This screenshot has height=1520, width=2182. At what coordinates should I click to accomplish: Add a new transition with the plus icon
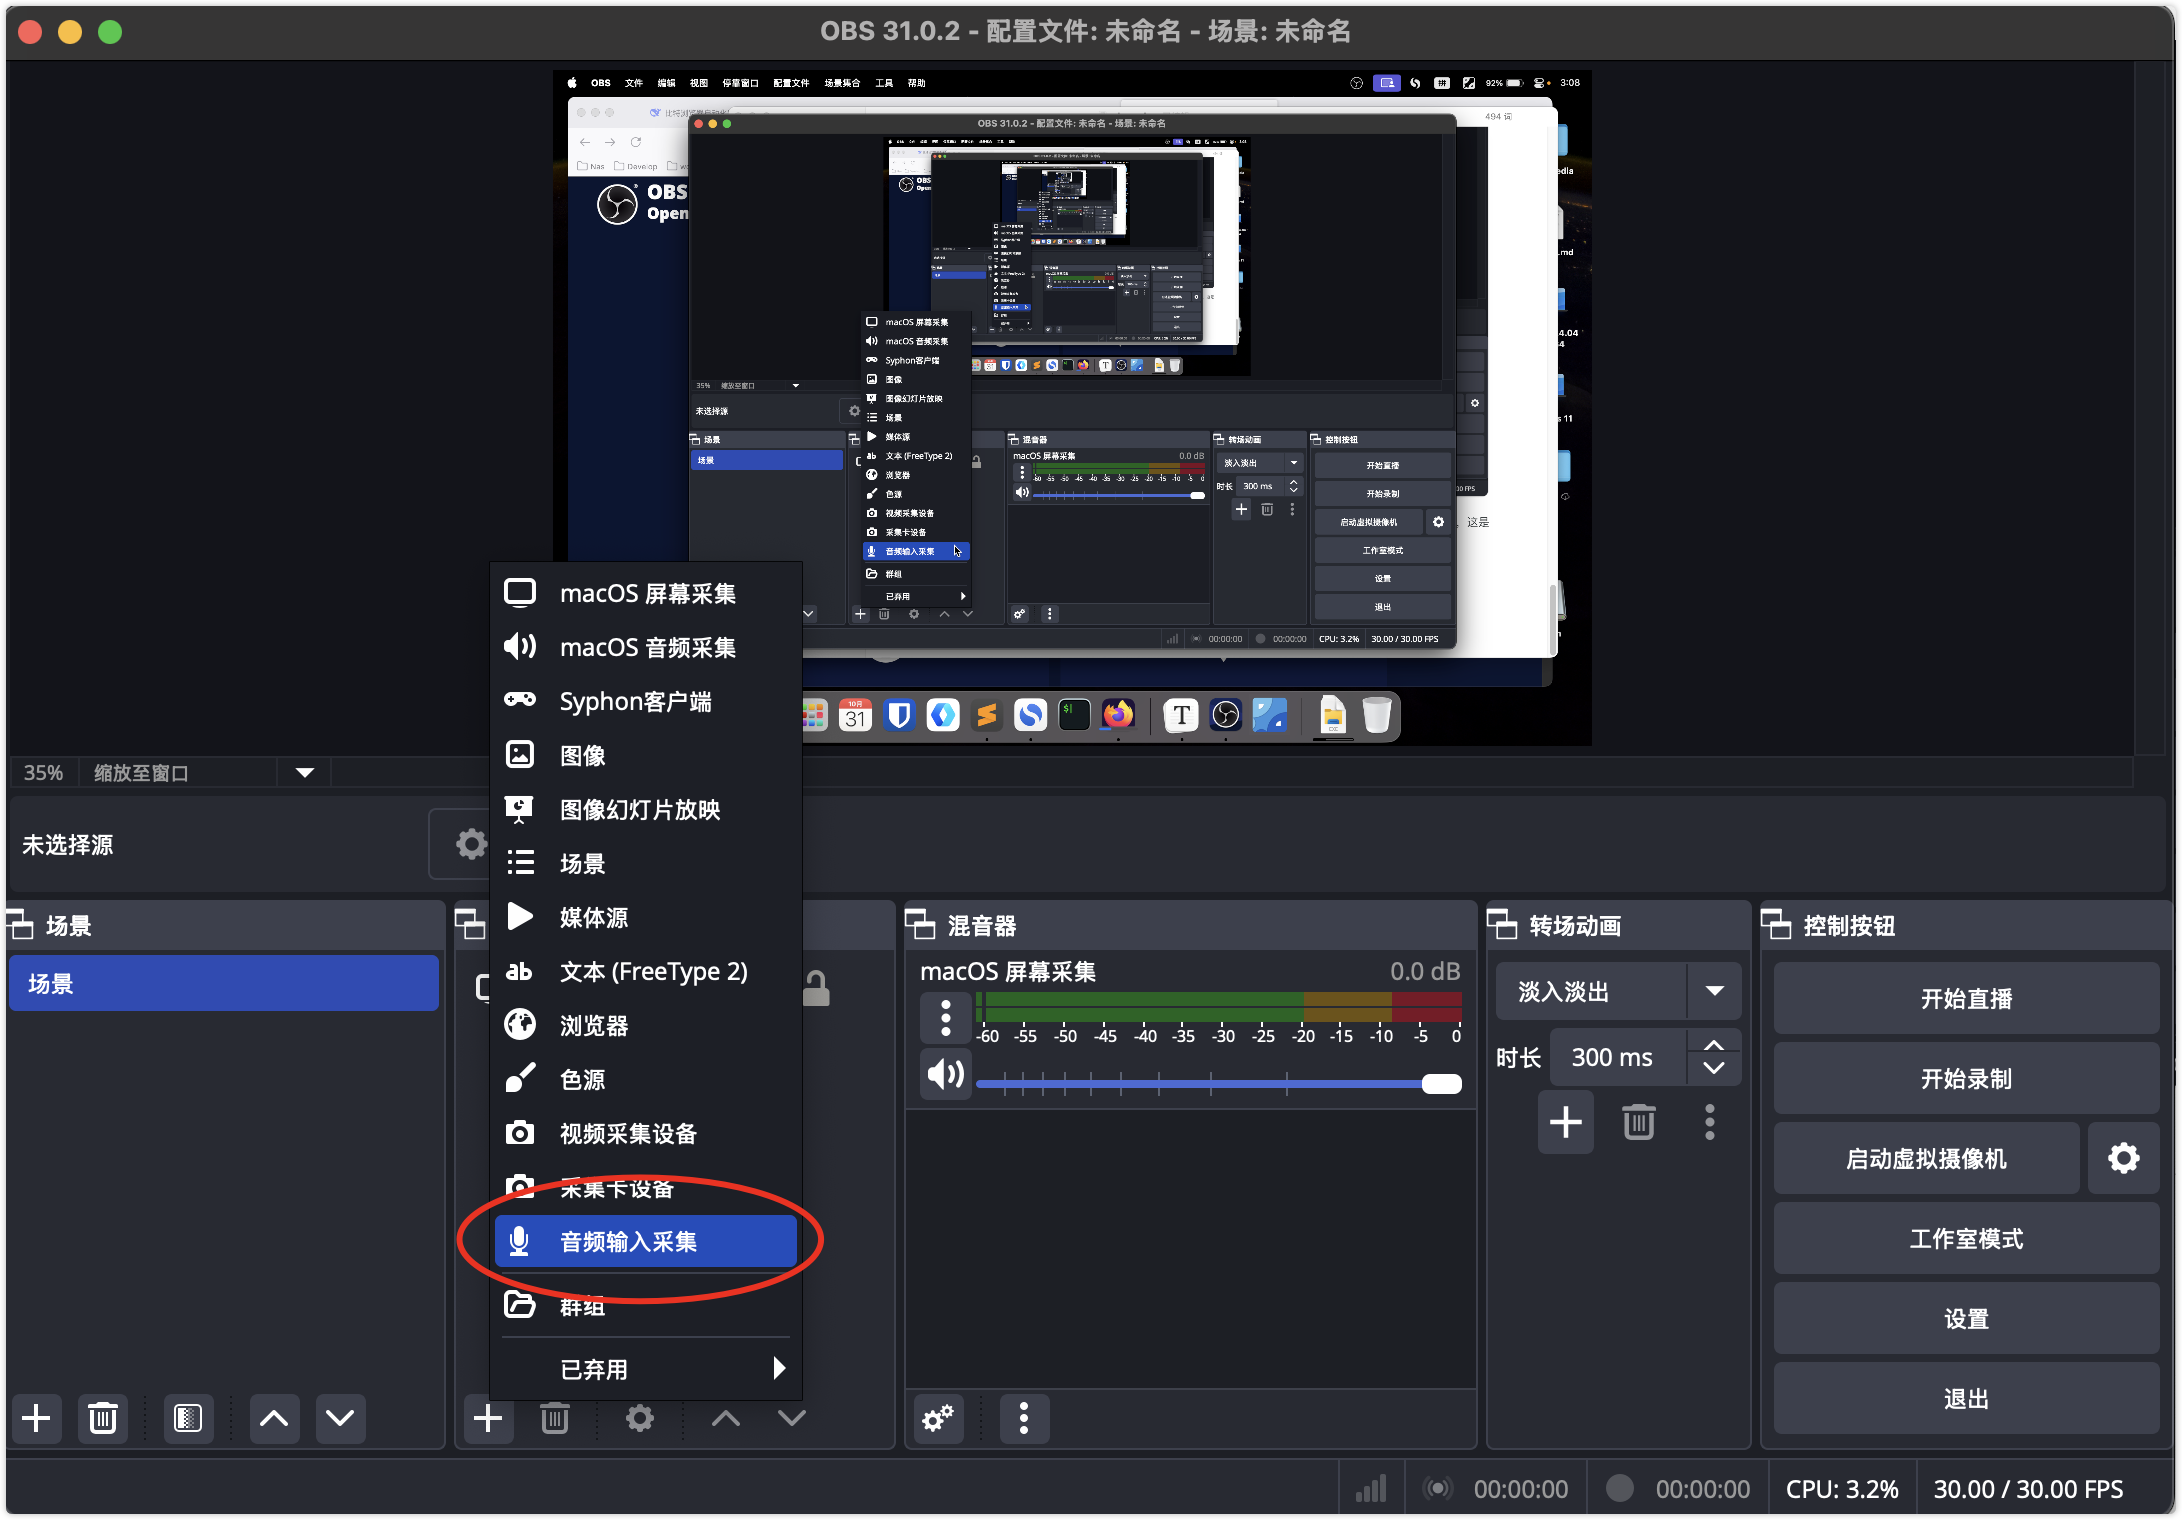1566,1122
